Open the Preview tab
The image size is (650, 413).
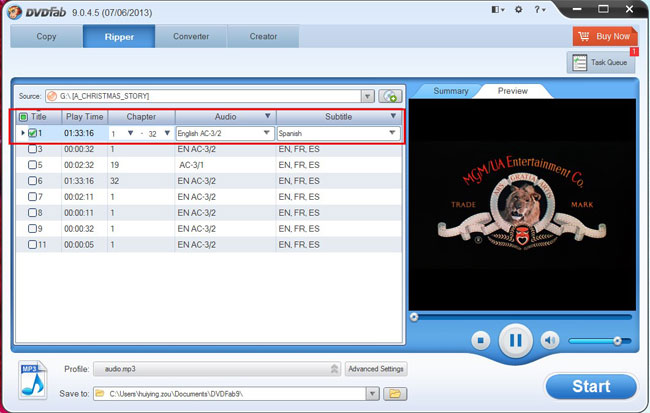[513, 91]
